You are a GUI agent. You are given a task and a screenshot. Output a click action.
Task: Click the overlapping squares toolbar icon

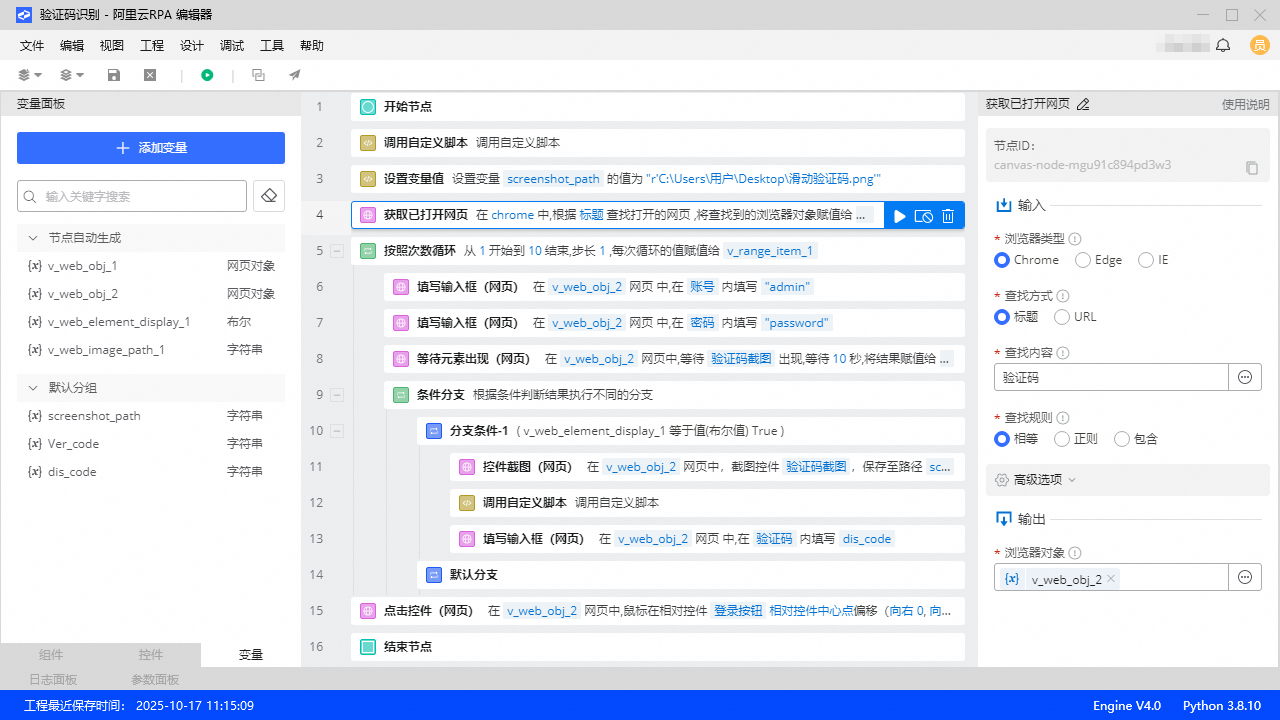pyautogui.click(x=258, y=75)
